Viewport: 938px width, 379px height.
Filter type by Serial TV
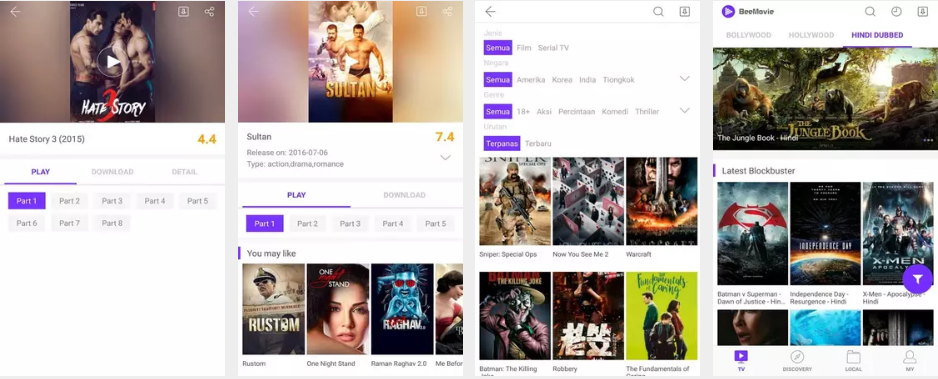click(553, 48)
